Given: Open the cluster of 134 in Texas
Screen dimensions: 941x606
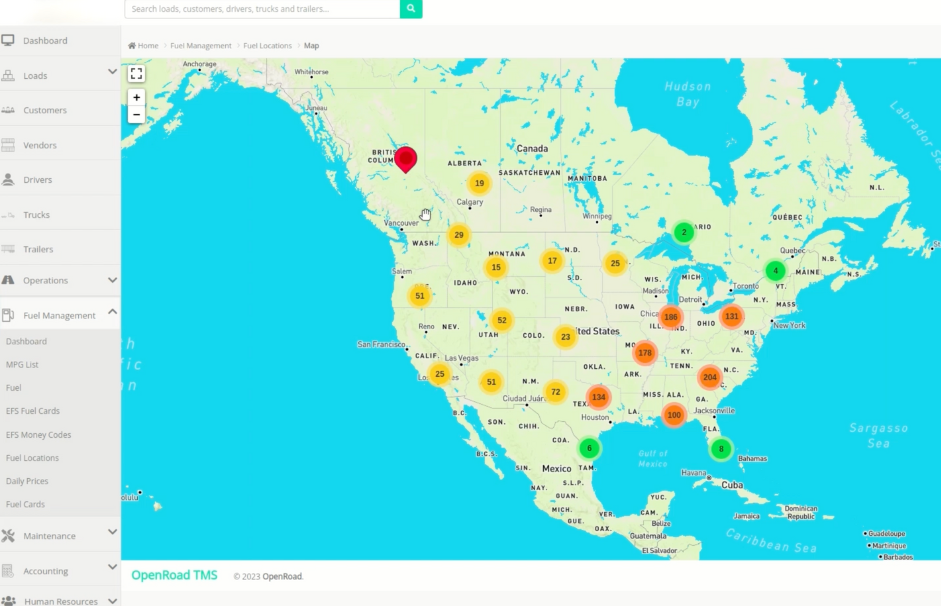Looking at the screenshot, I should (598, 397).
